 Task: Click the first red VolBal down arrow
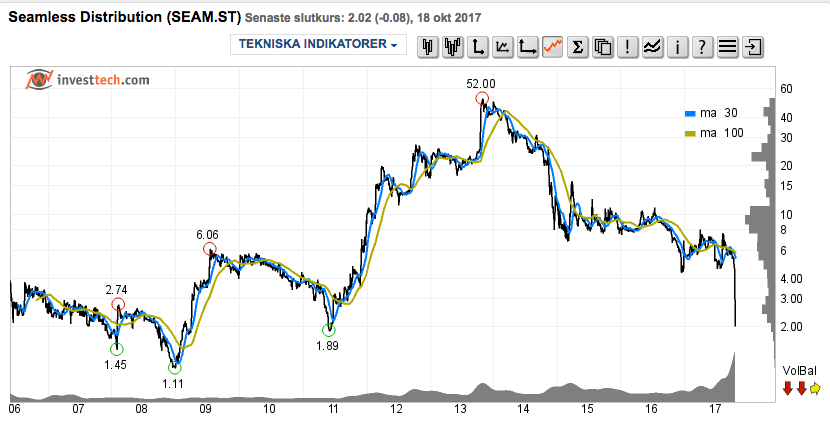tap(788, 388)
